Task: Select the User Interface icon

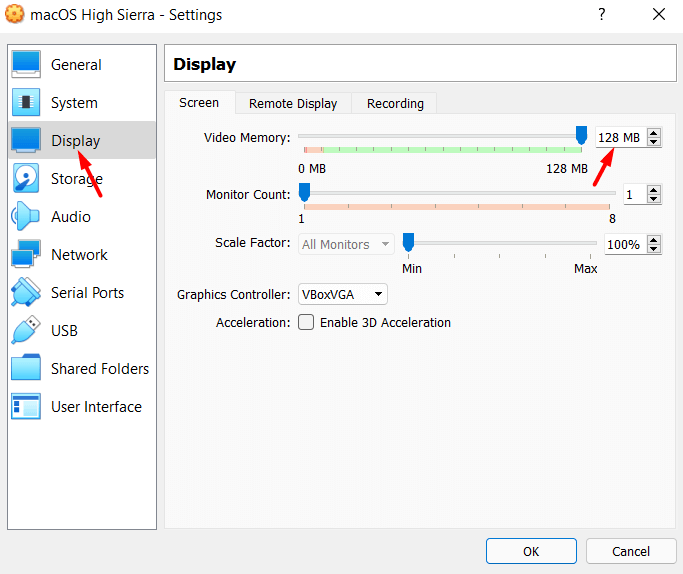Action: pyautogui.click(x=25, y=407)
